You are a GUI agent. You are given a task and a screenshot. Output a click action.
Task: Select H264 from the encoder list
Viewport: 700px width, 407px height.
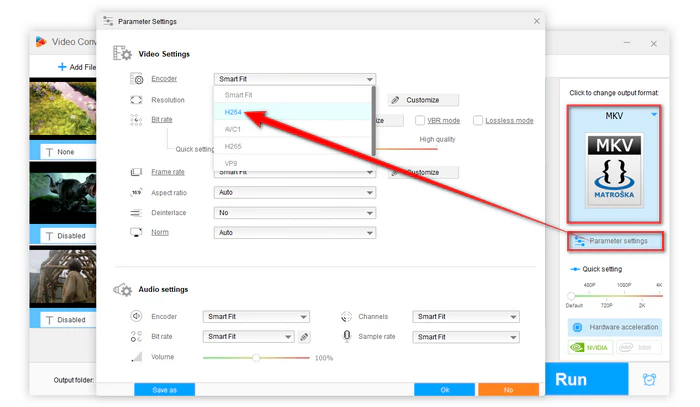click(236, 112)
